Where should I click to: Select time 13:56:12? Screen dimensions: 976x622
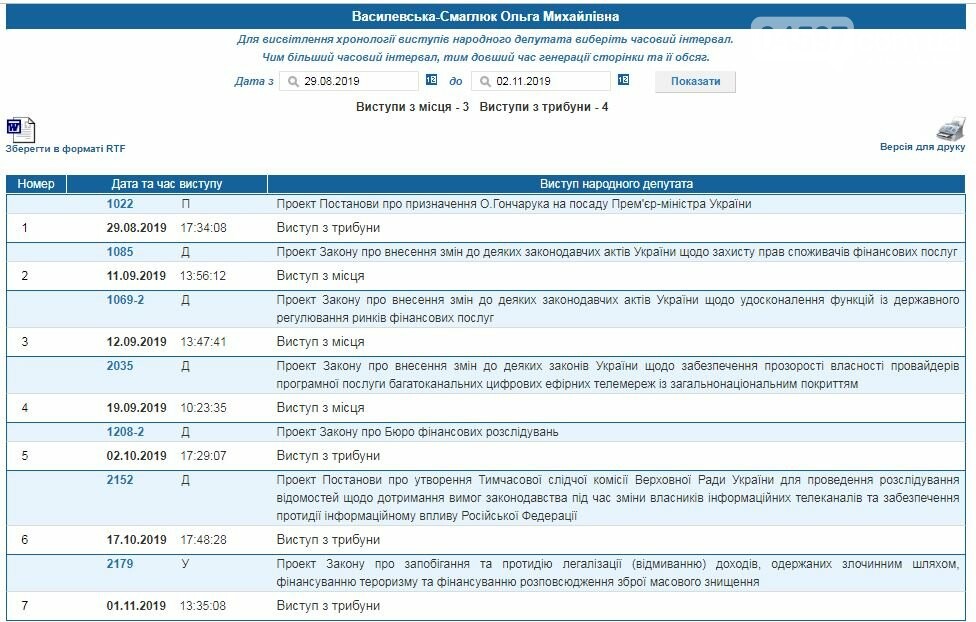[x=203, y=276]
